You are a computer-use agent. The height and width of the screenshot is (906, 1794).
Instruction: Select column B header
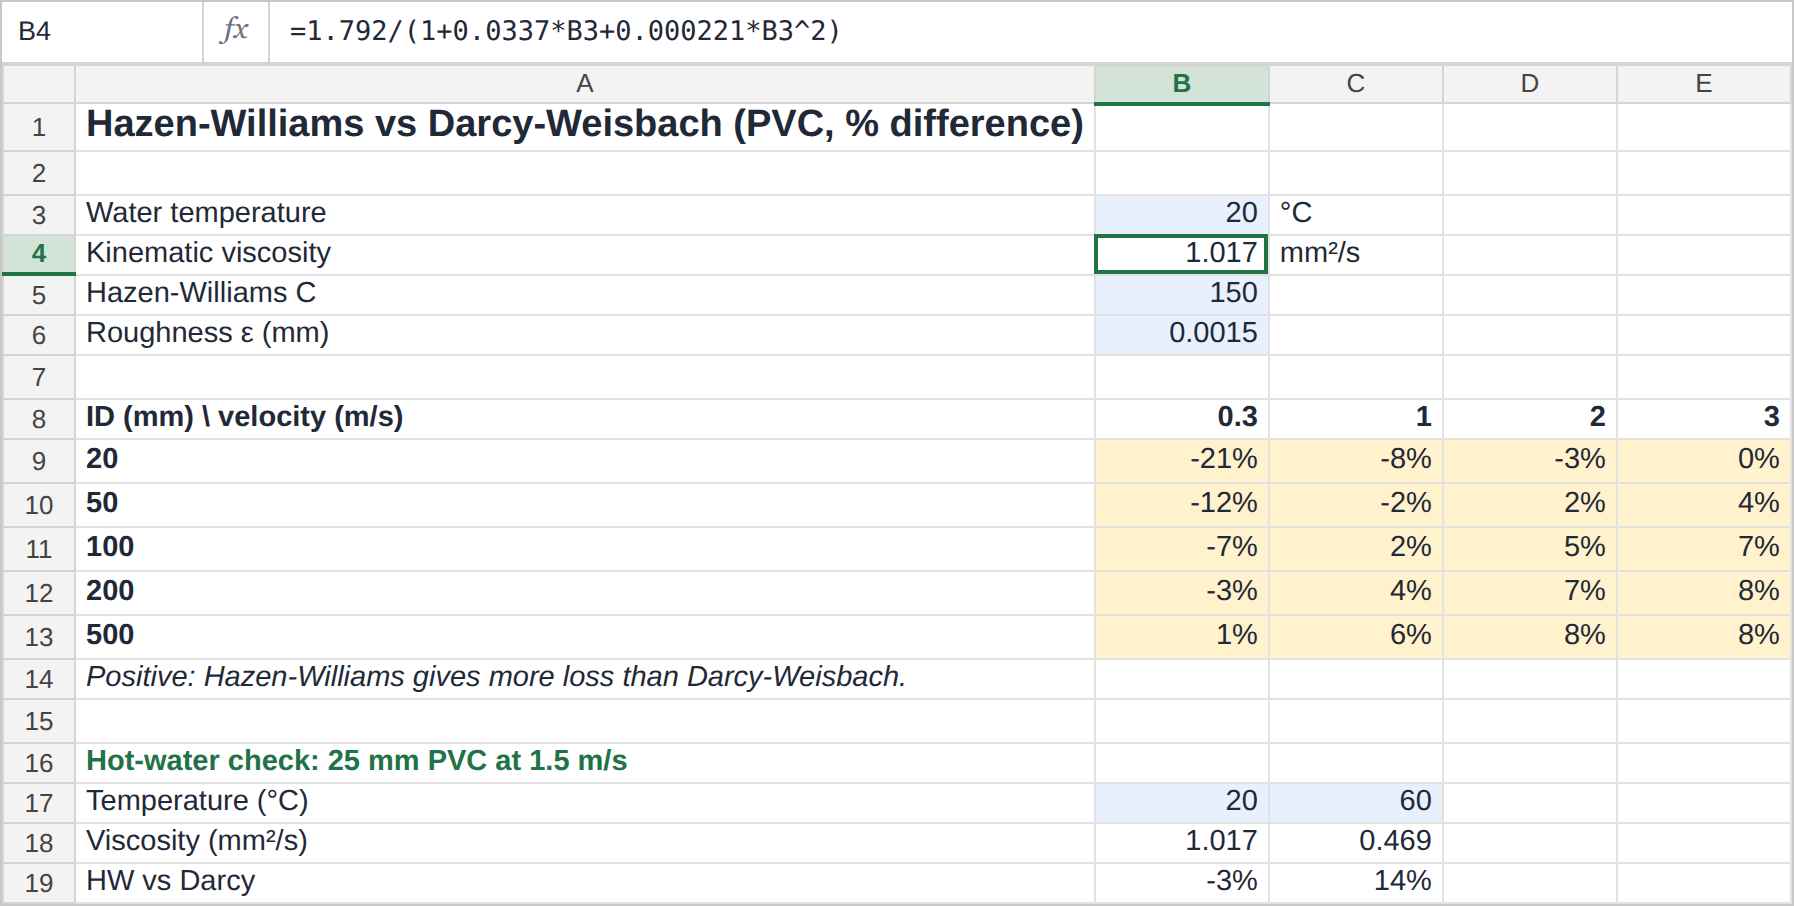click(1182, 84)
